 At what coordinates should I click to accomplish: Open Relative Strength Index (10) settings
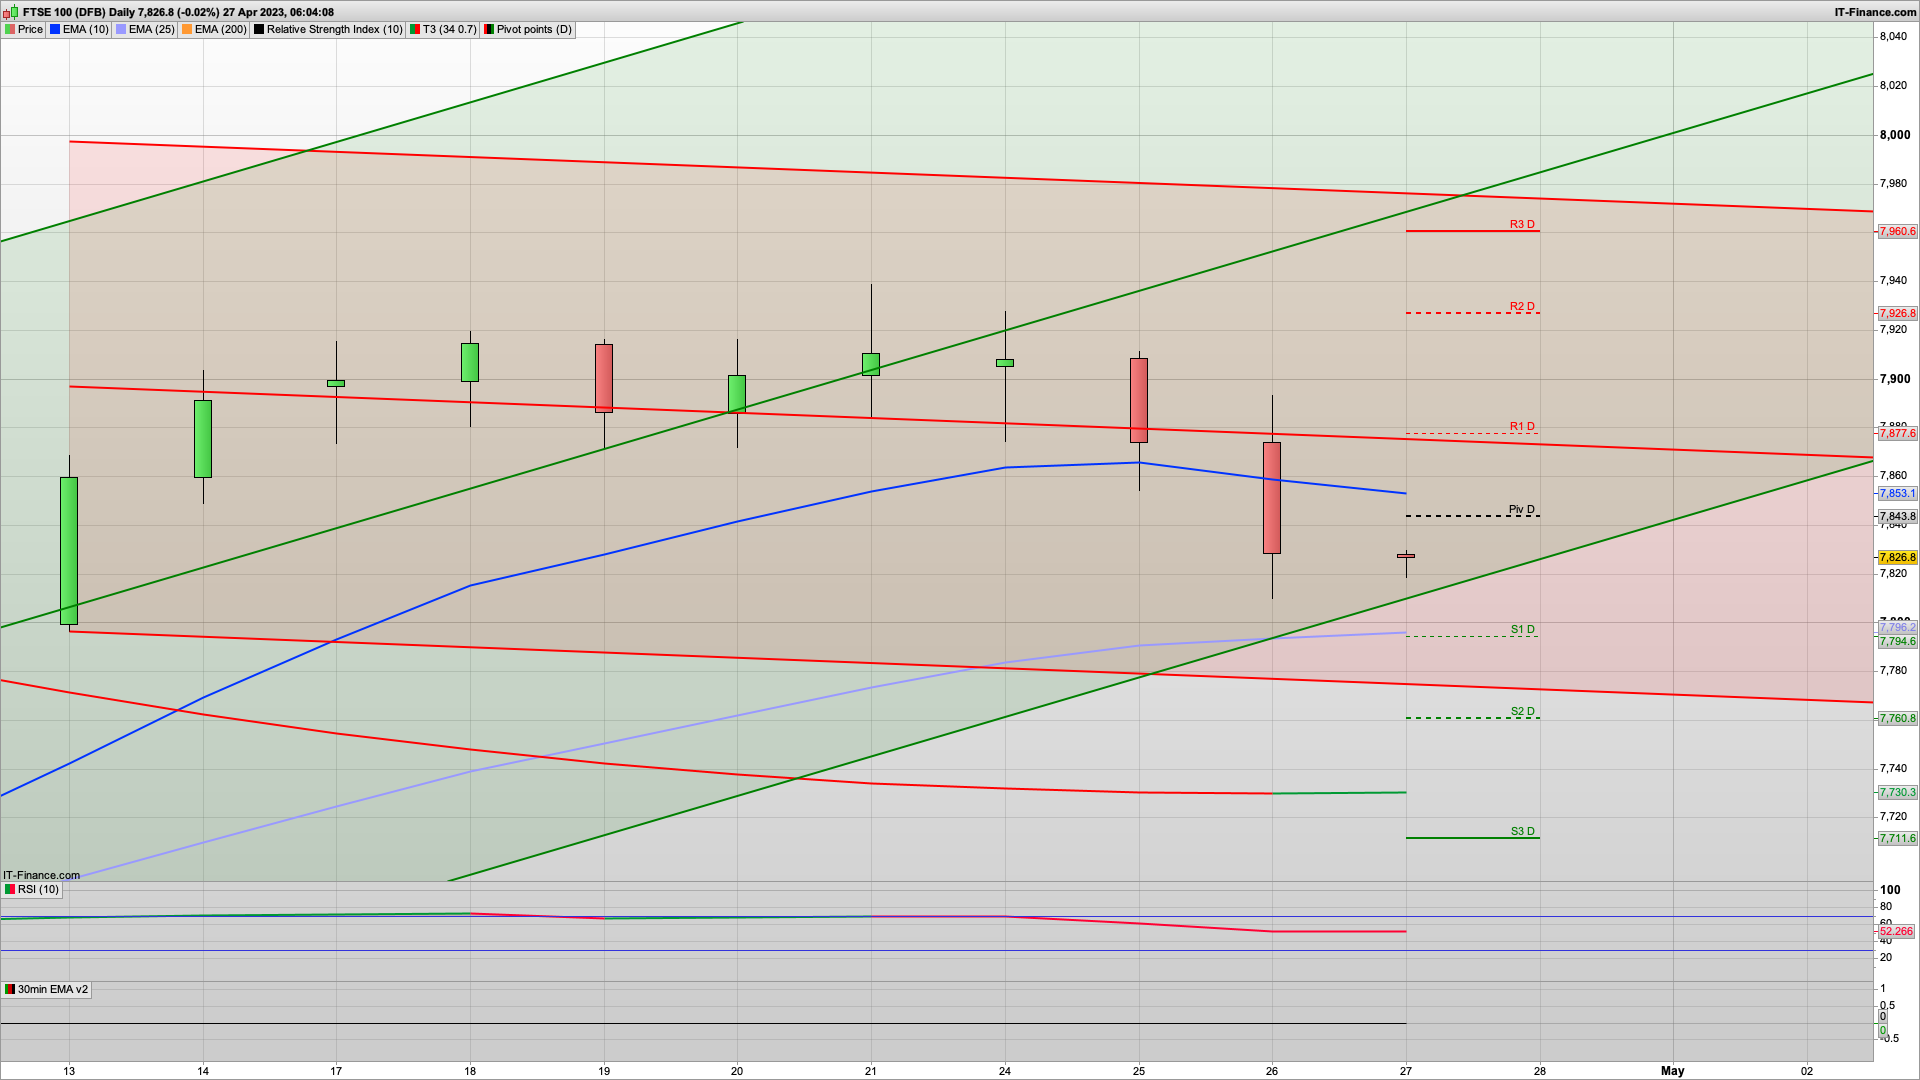coord(334,29)
